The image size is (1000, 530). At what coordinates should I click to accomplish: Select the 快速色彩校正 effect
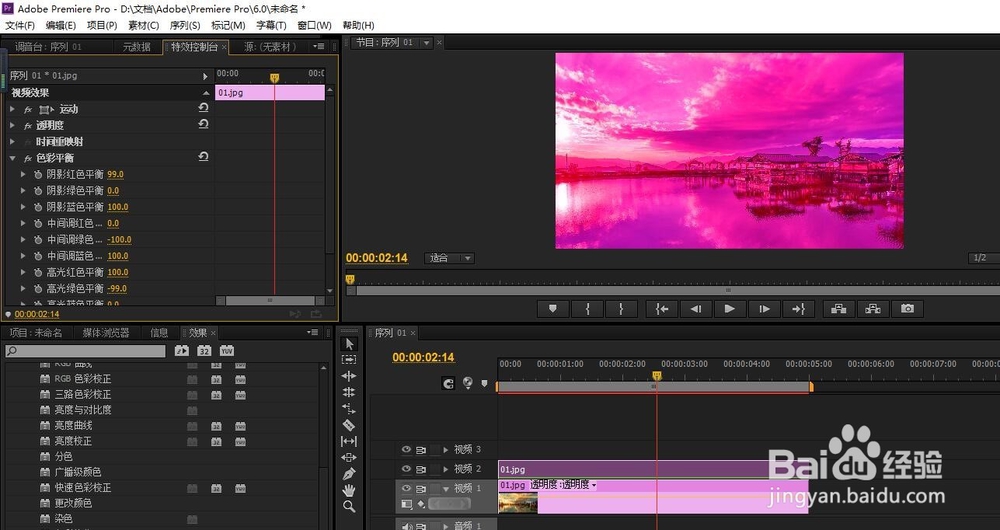pos(83,488)
